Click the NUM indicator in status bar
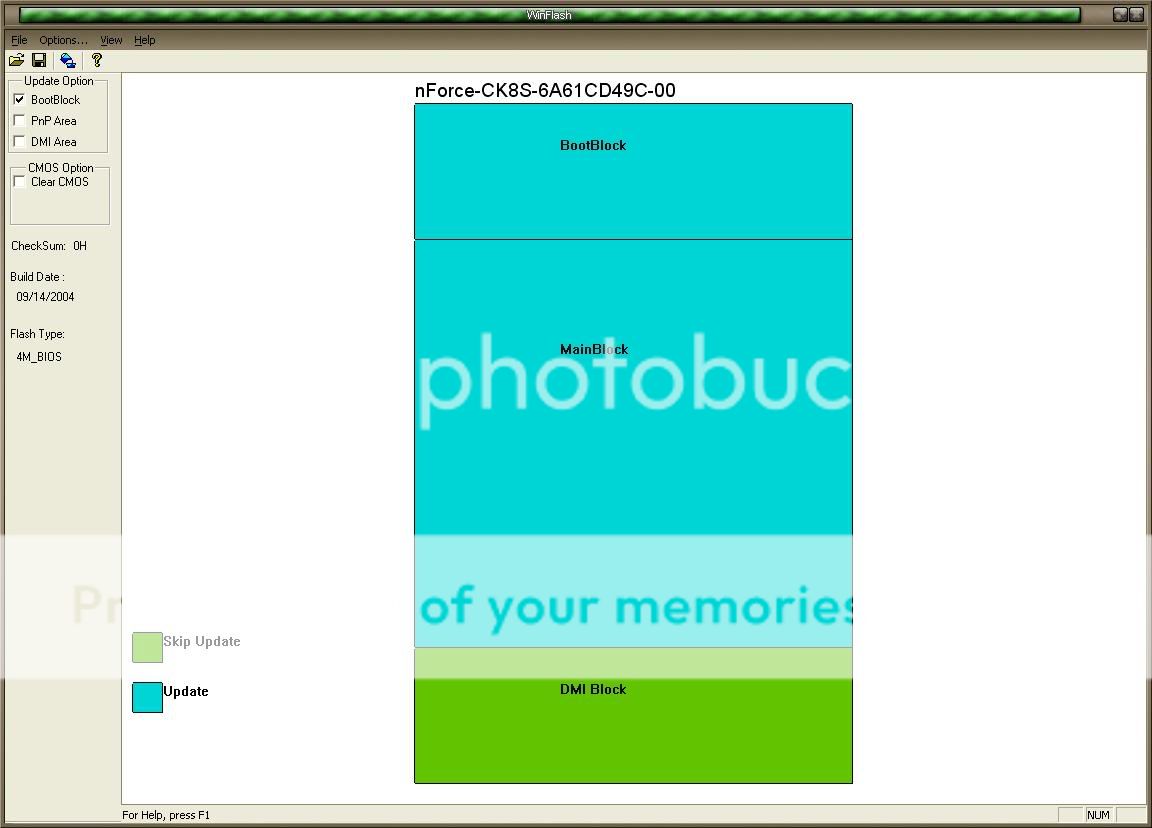 click(x=1098, y=815)
